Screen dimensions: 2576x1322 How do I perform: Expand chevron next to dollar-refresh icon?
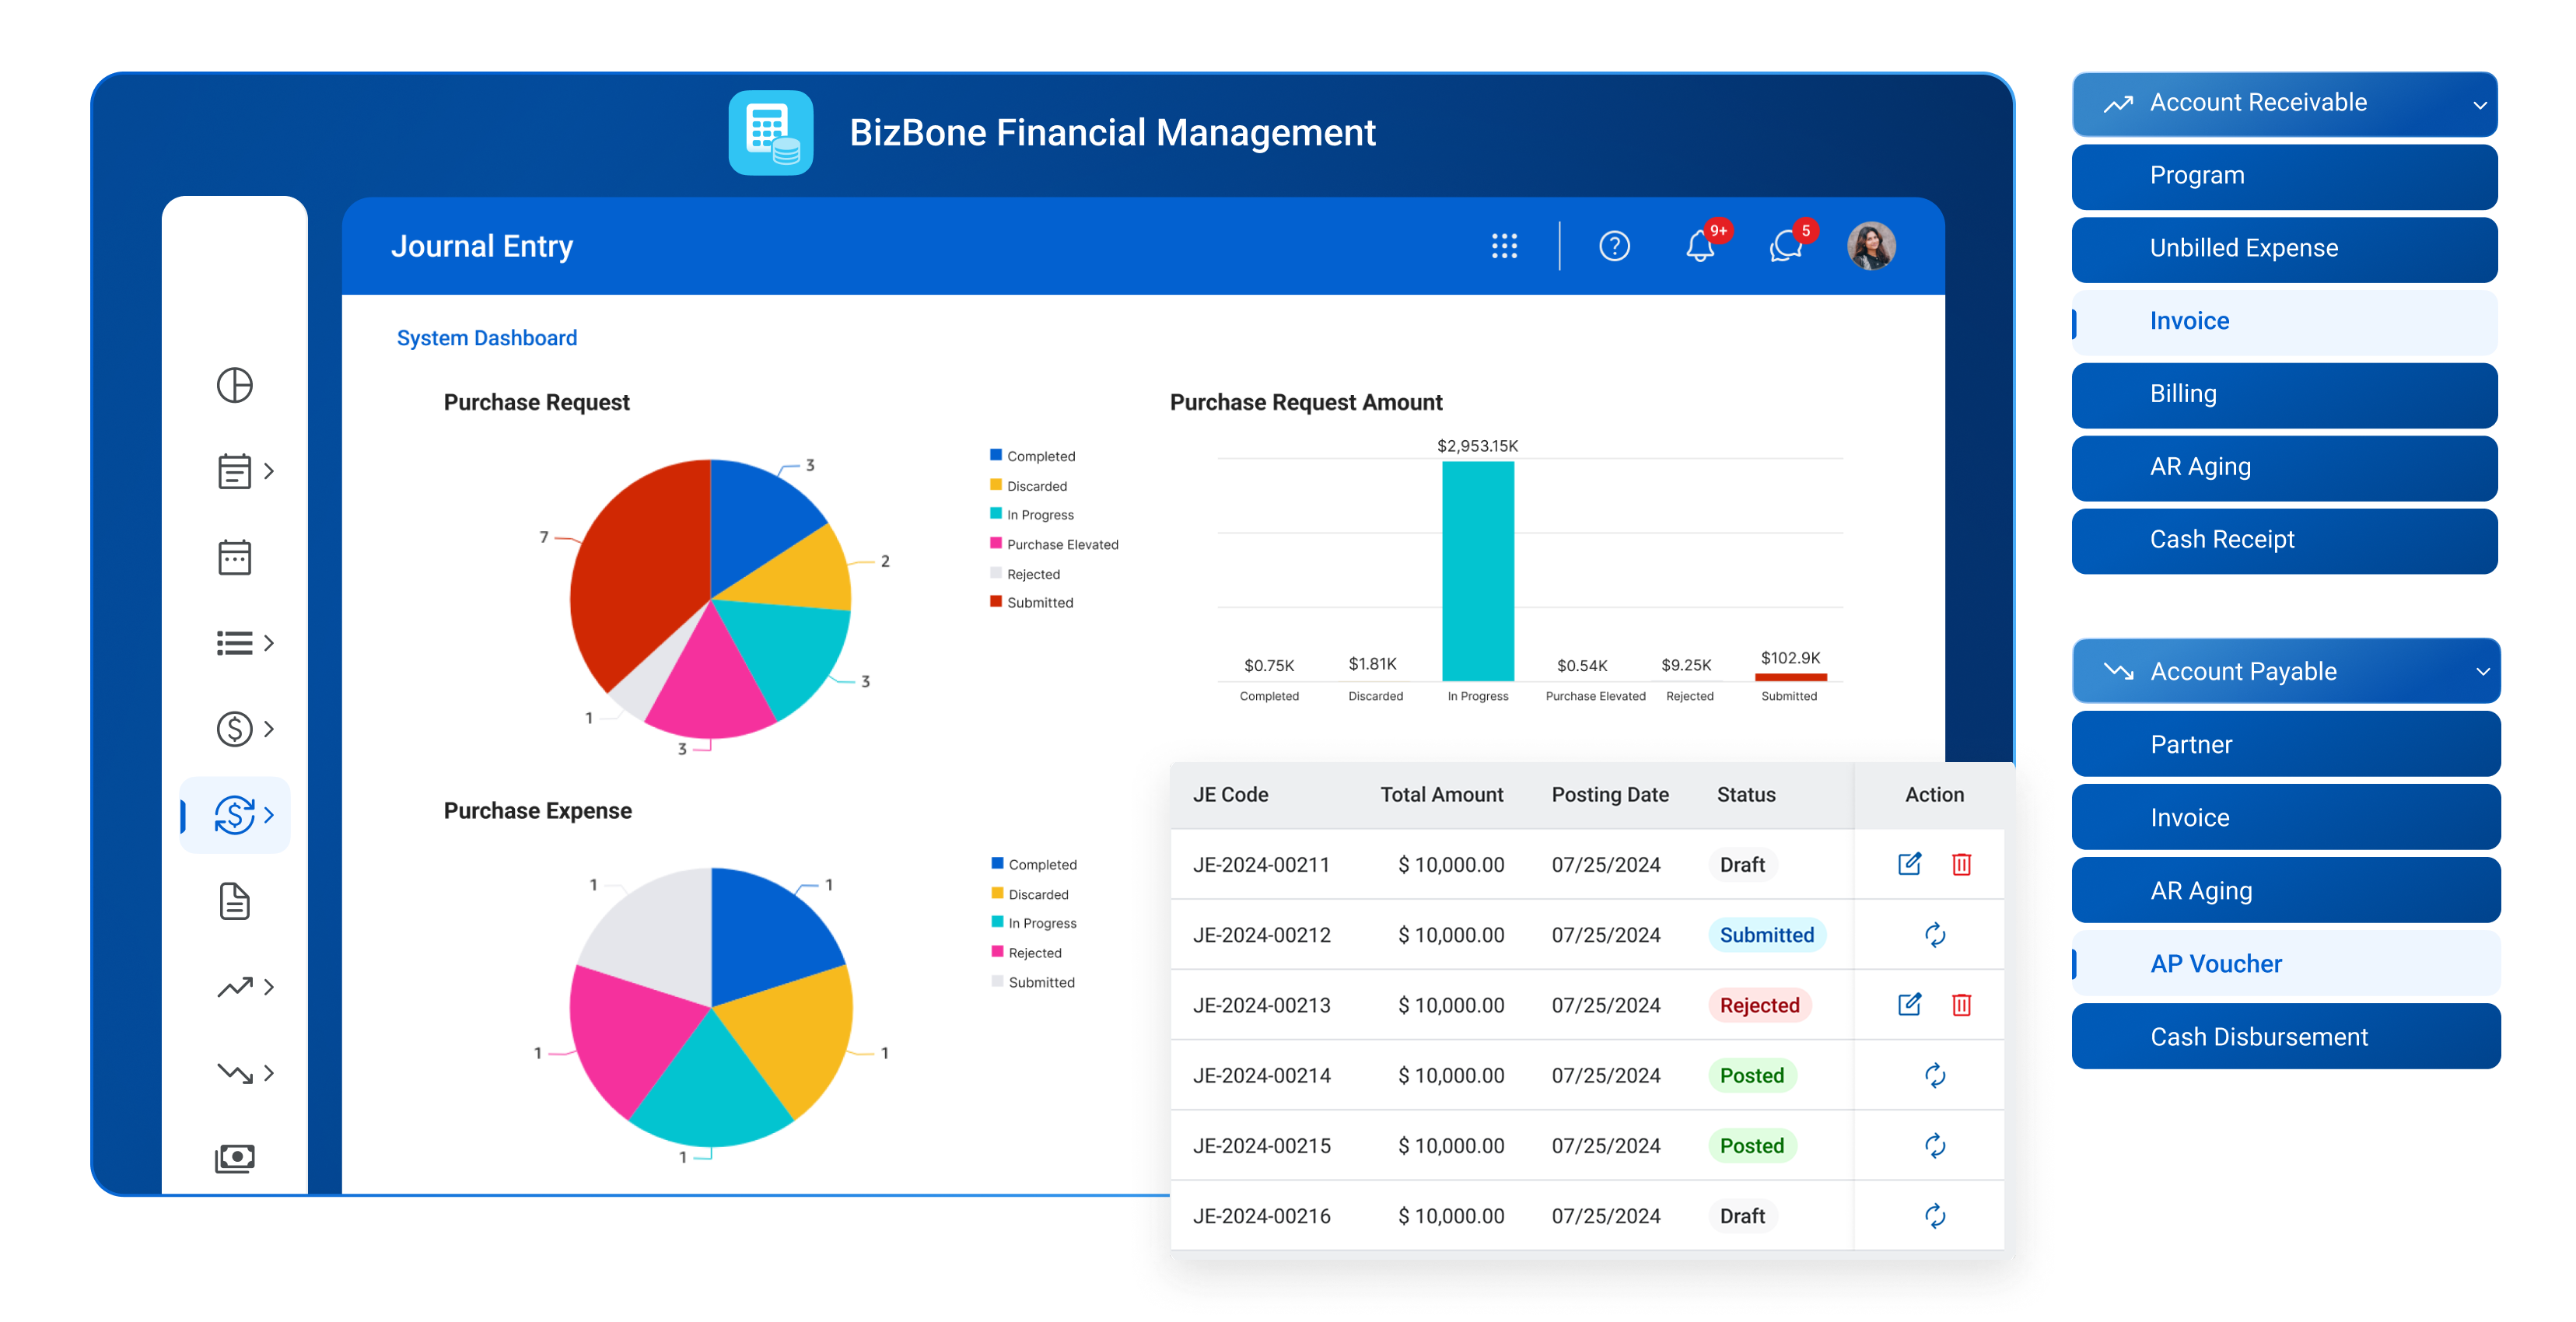269,815
